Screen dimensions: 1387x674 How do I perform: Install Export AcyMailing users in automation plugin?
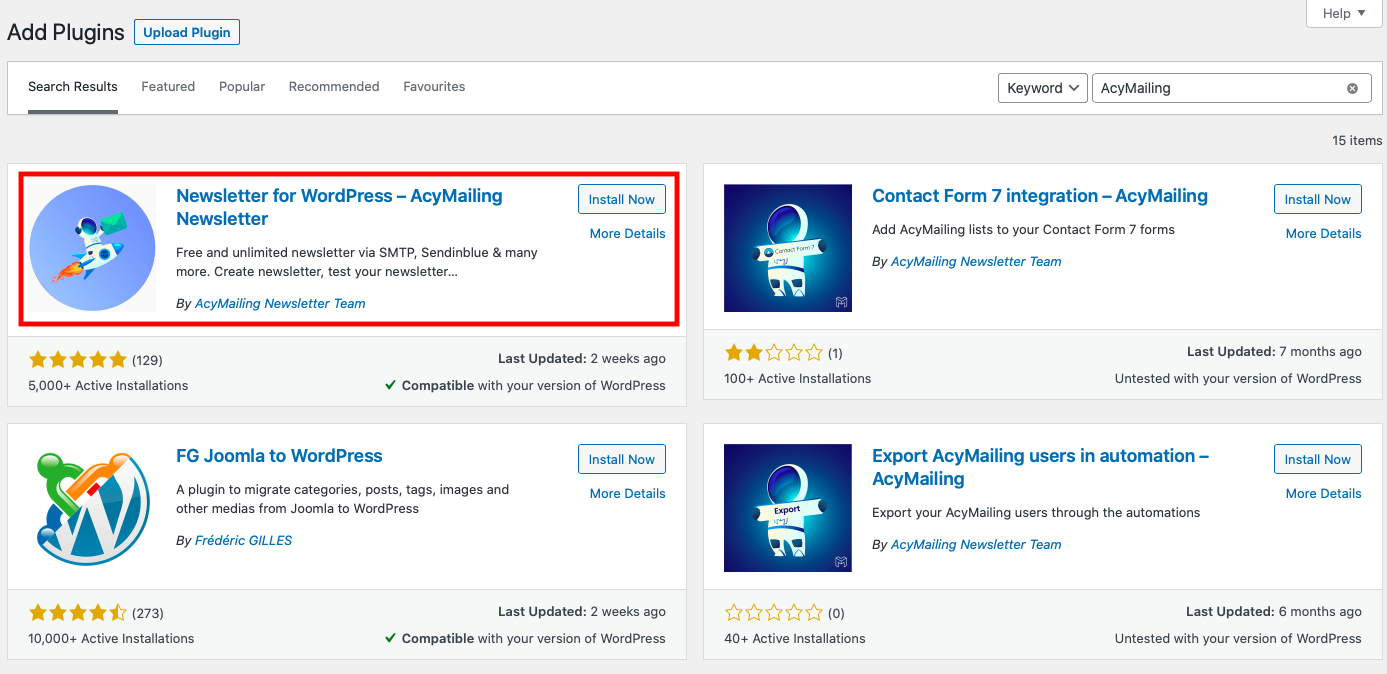tap(1318, 459)
